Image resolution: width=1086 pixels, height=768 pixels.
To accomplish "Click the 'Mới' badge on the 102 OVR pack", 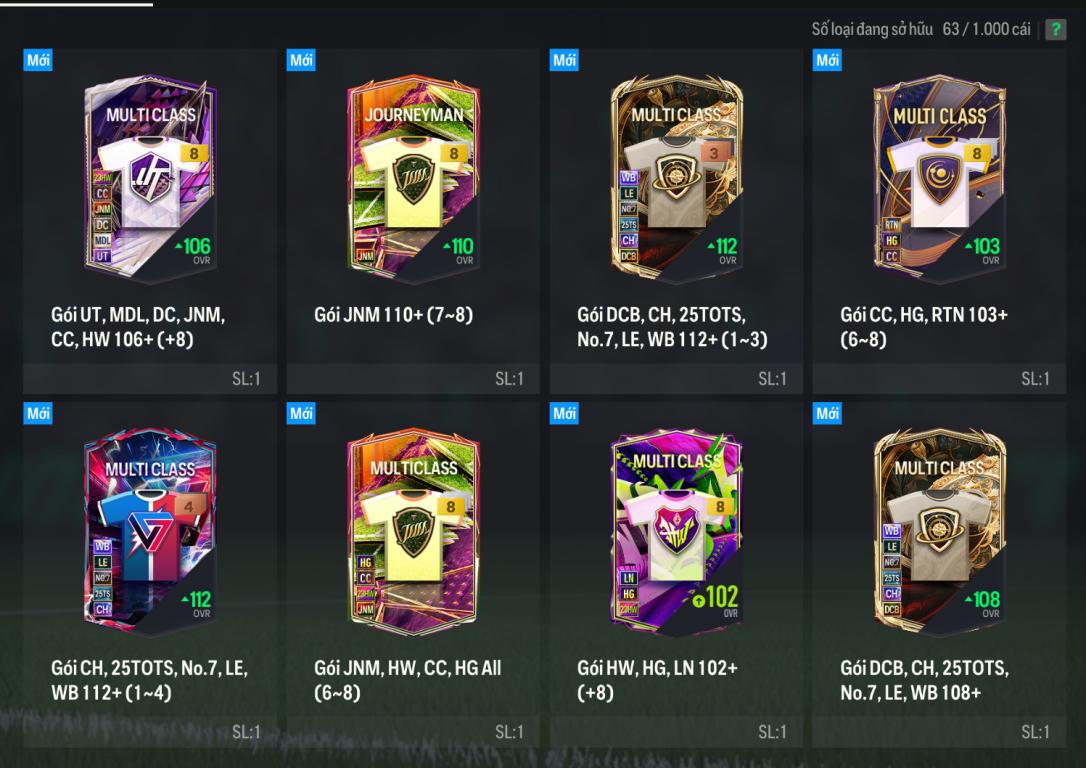I will pos(564,413).
